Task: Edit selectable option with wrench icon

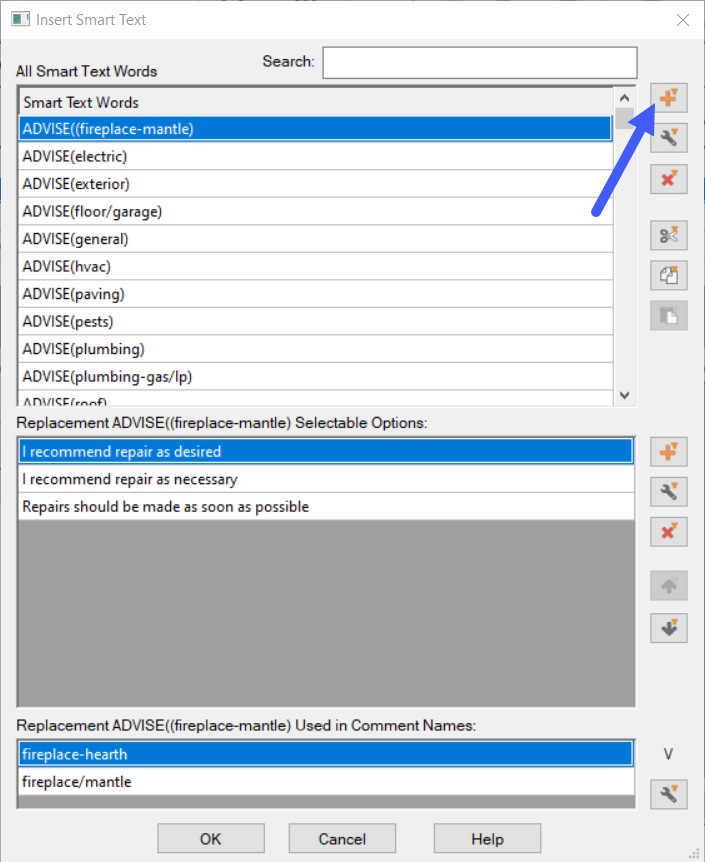Action: pyautogui.click(x=668, y=491)
